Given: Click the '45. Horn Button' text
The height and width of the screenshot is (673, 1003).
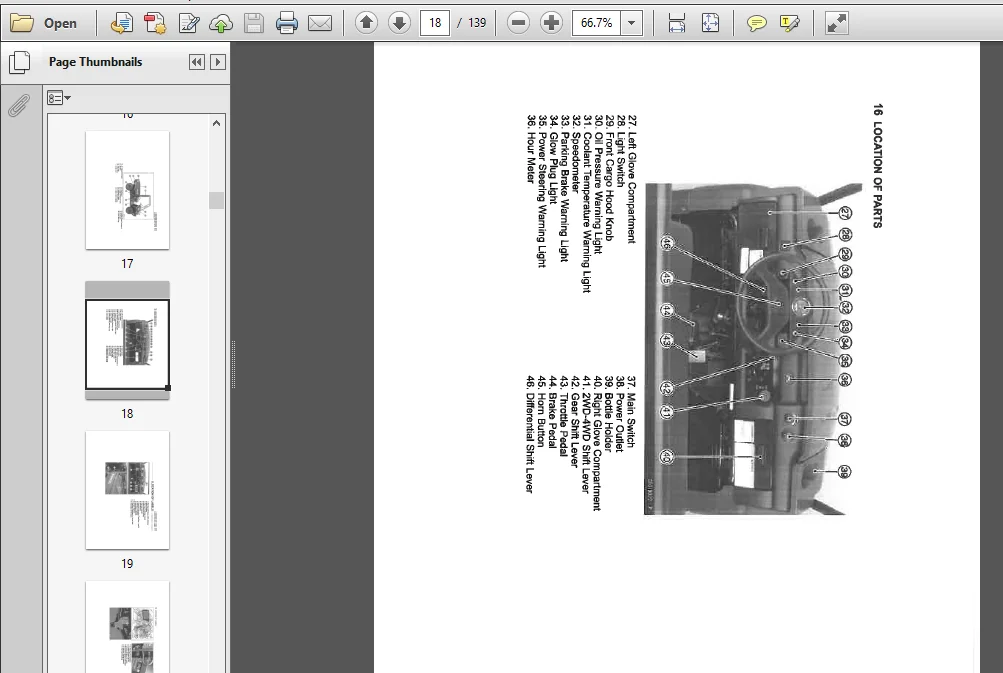Looking at the screenshot, I should coord(541,411).
